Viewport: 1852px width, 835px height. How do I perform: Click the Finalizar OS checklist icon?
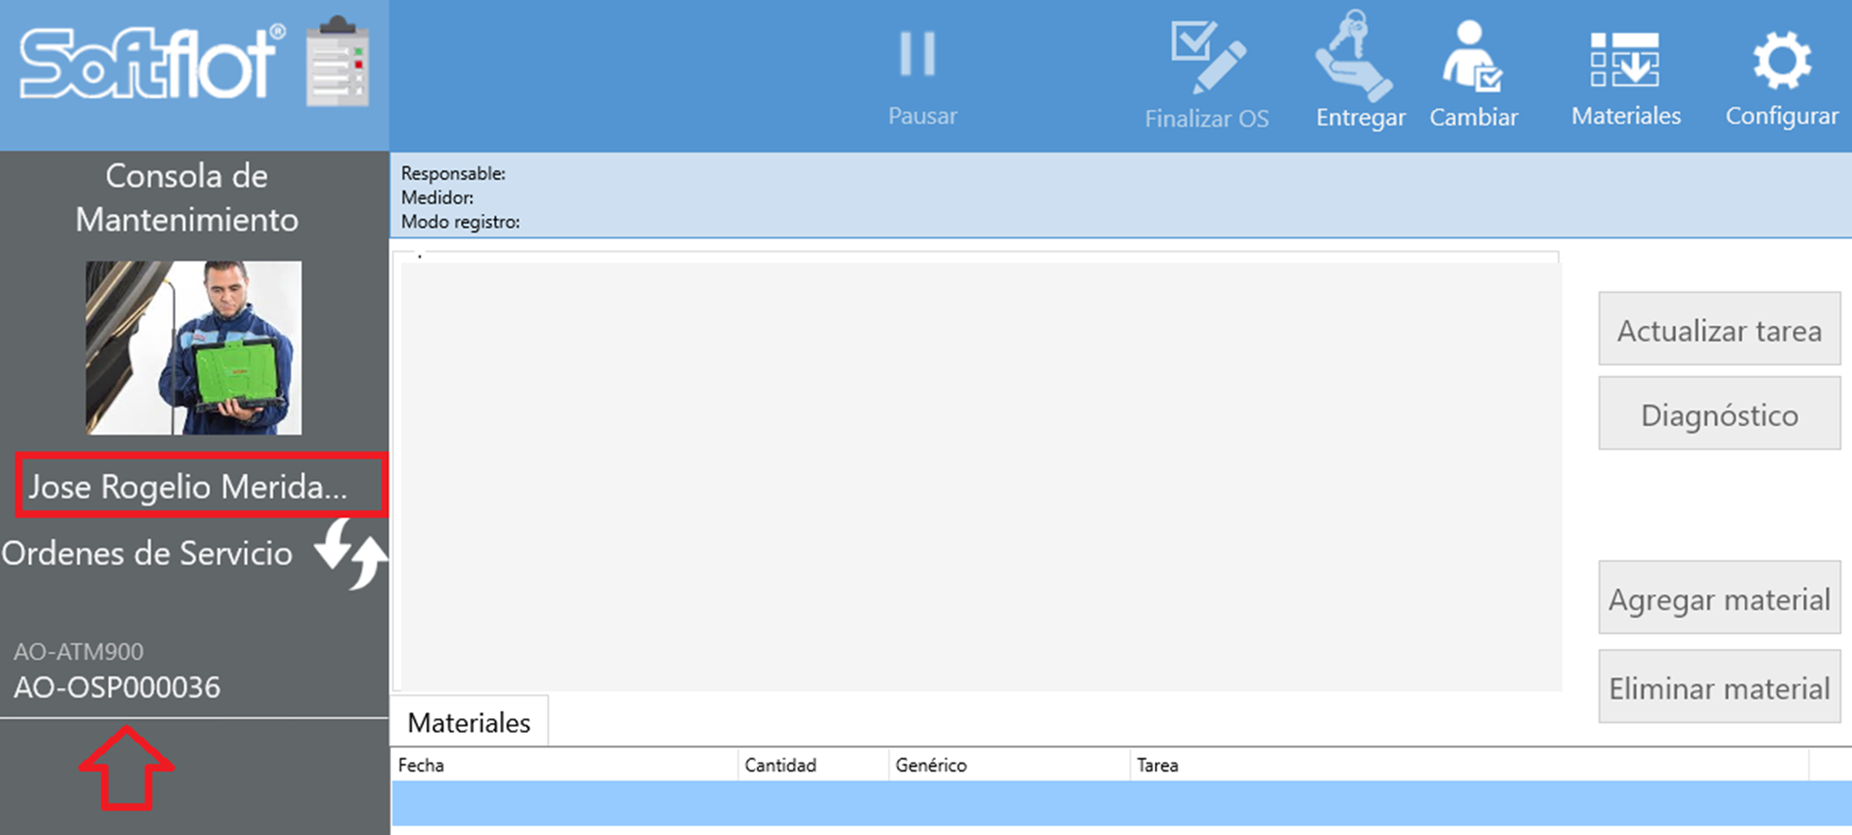1207,57
